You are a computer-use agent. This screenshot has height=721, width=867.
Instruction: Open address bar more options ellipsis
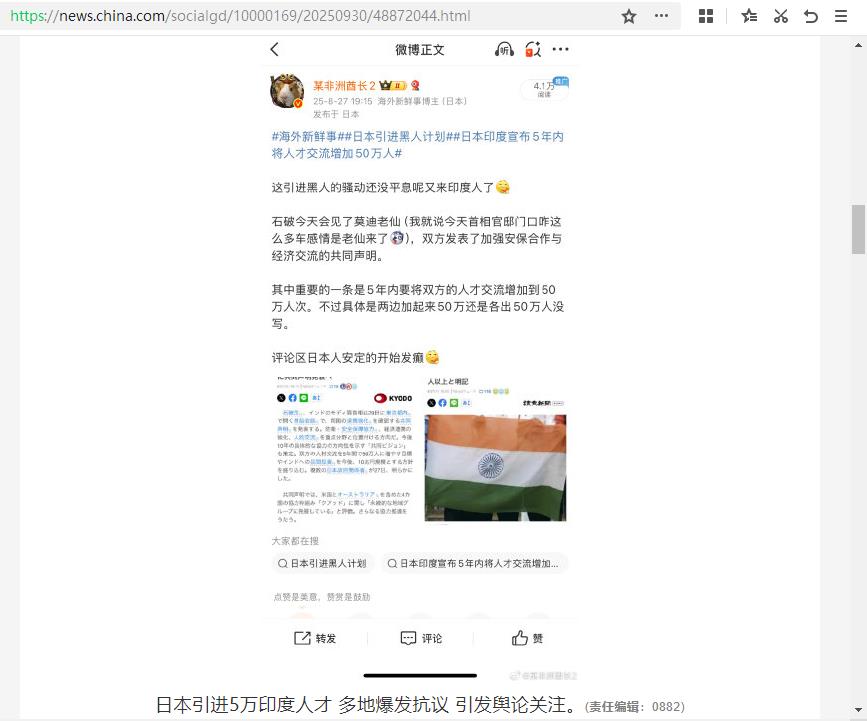(661, 16)
